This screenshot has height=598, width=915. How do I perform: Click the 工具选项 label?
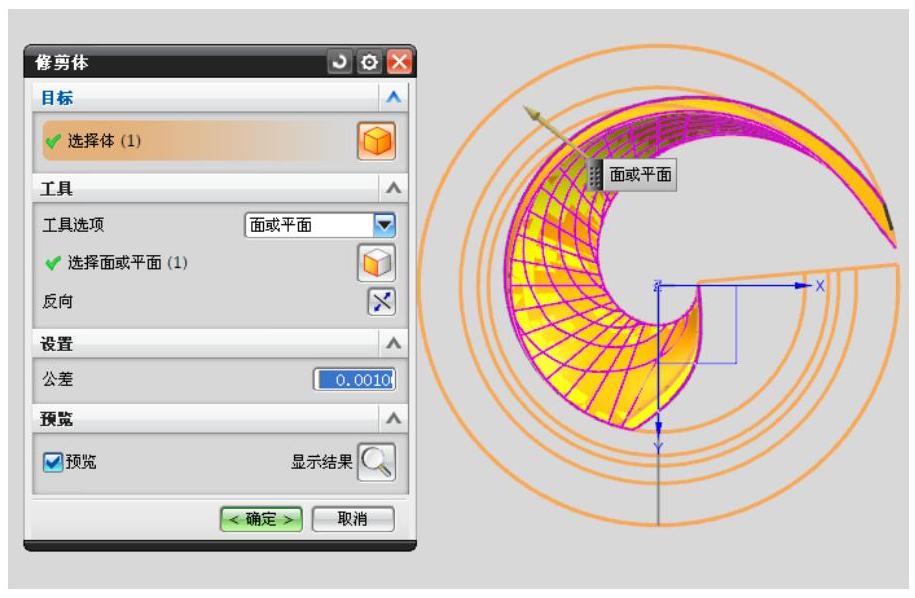pyautogui.click(x=73, y=225)
